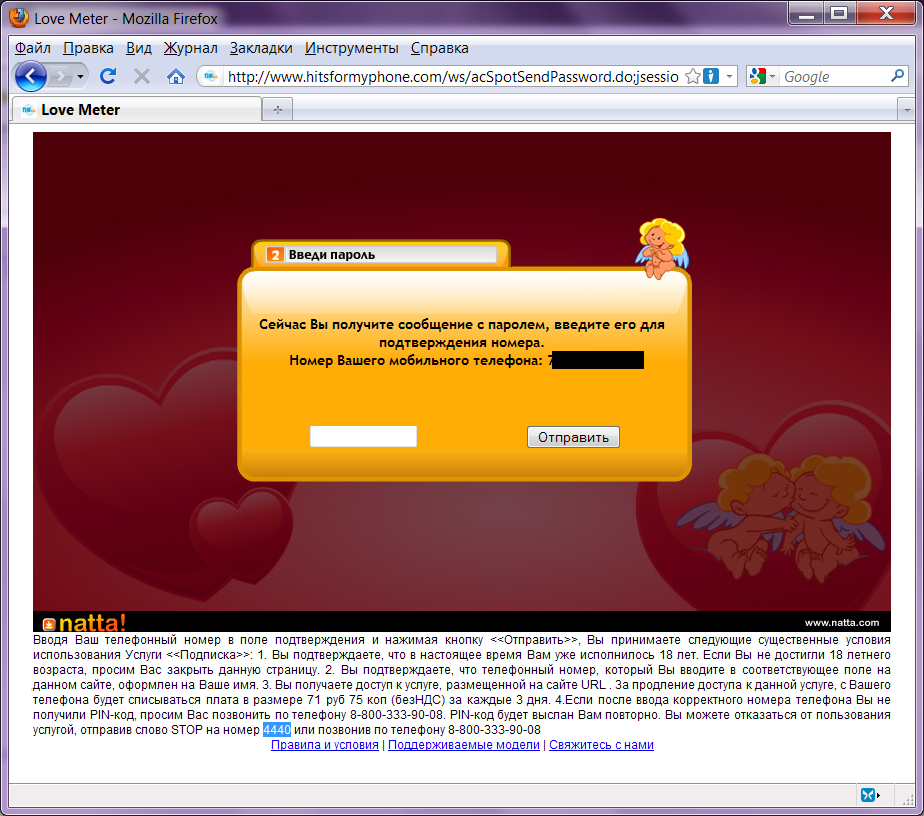Click the forward navigation arrow

(x=60, y=76)
